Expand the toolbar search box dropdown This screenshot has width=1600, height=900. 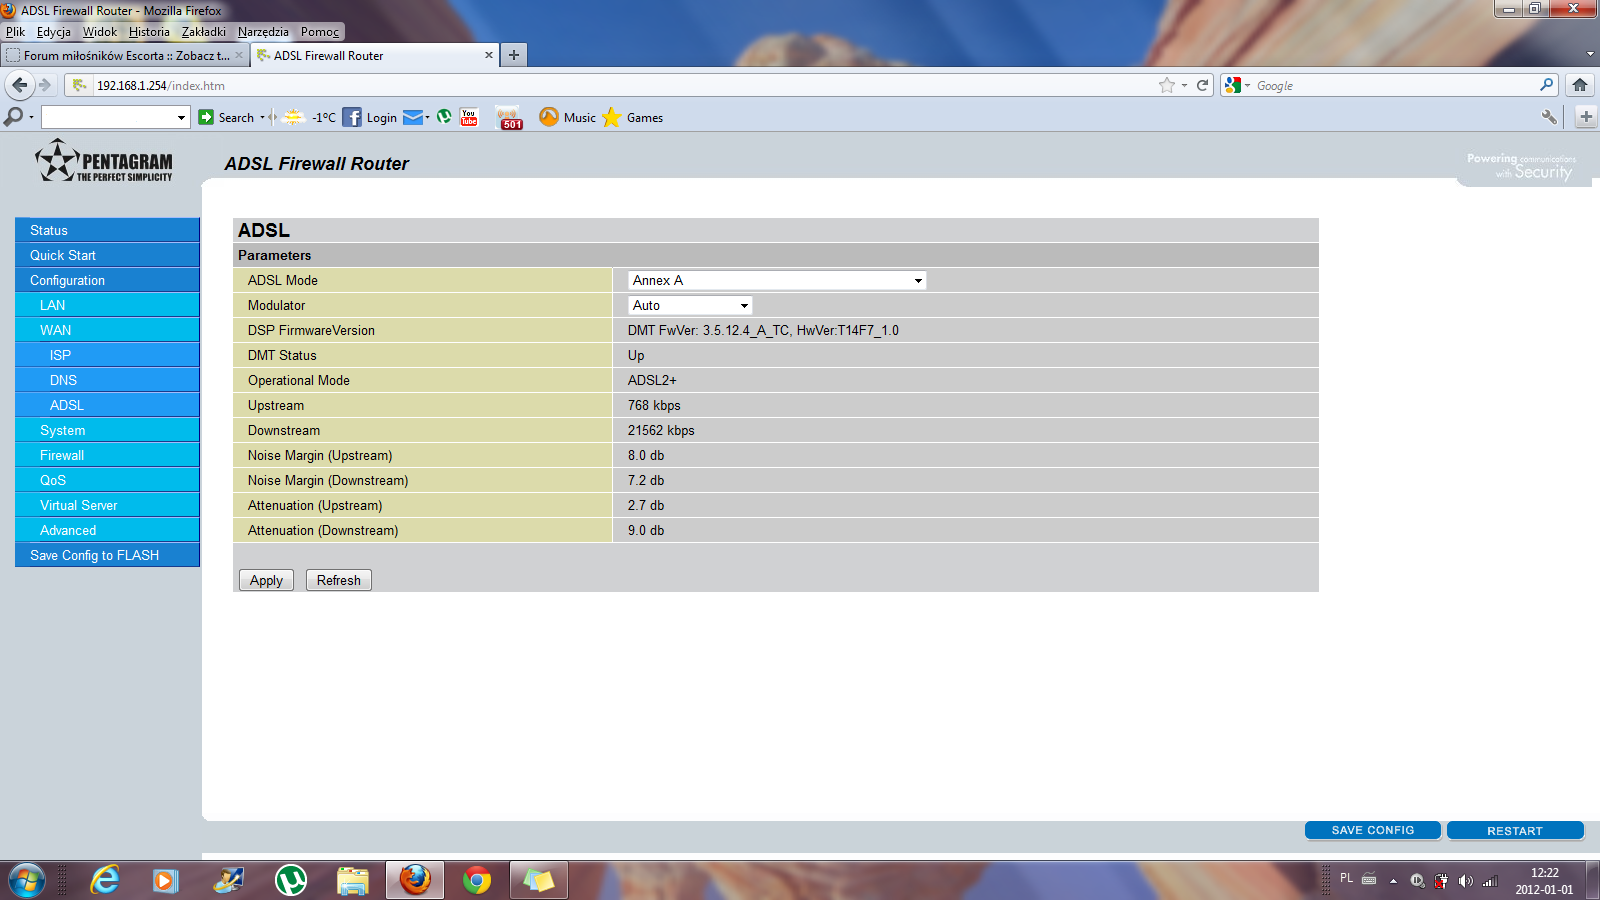tap(181, 118)
